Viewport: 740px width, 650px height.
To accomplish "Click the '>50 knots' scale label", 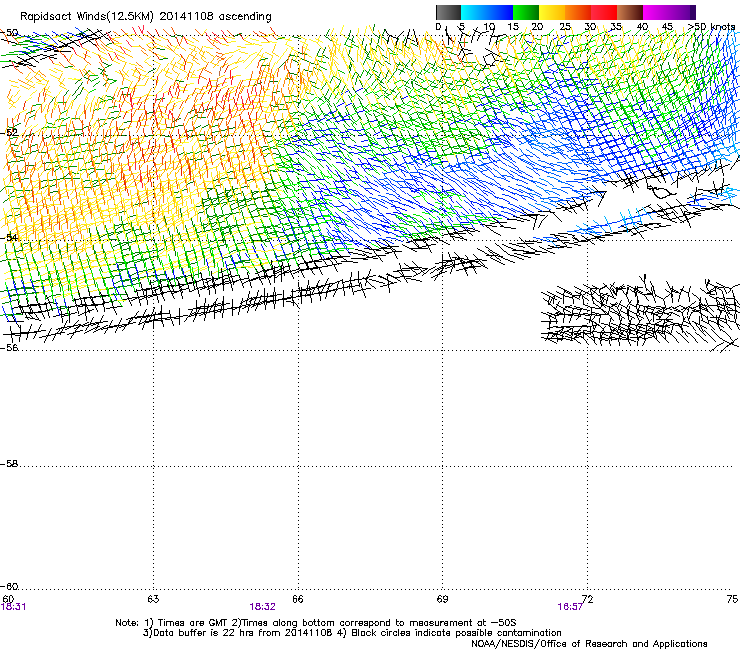I will 711,26.
